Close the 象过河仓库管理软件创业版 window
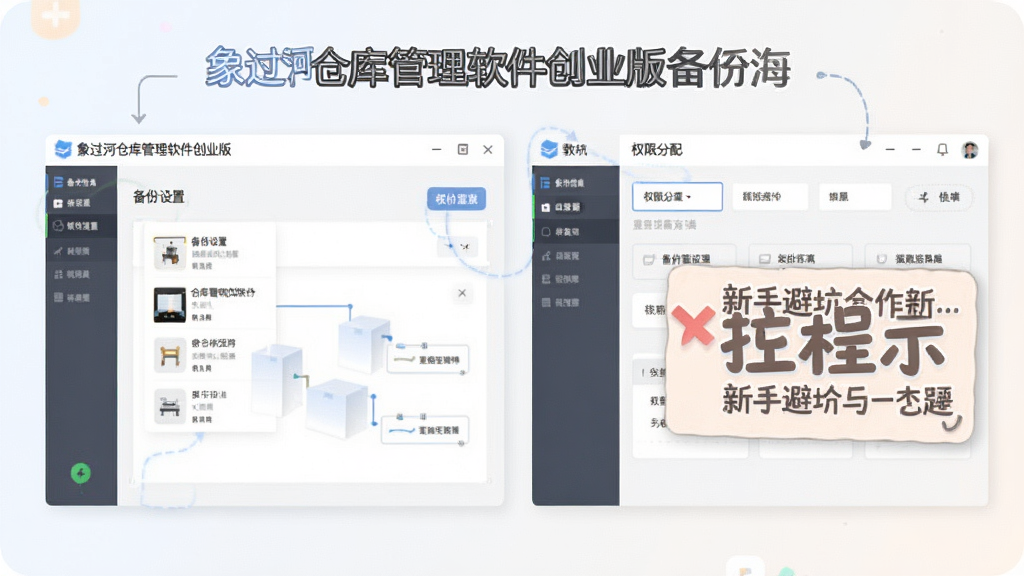Image resolution: width=1024 pixels, height=576 pixels. coord(488,150)
